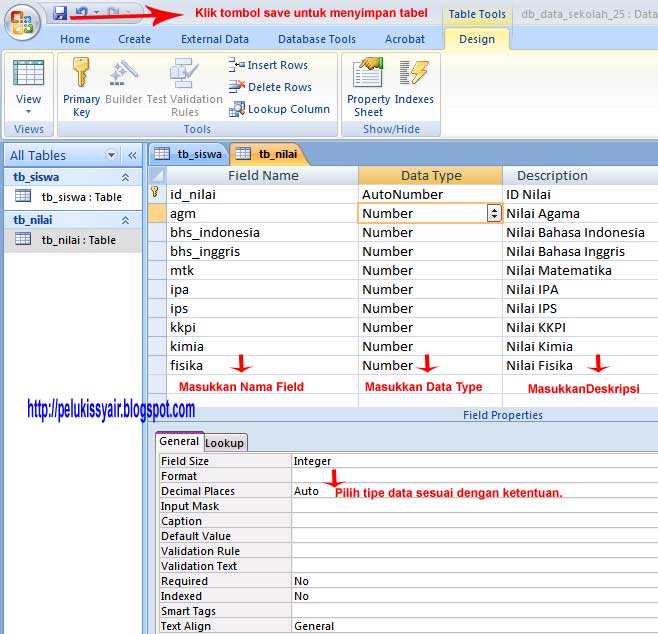
Task: Collapse the tb_nilai group
Action: (125, 220)
